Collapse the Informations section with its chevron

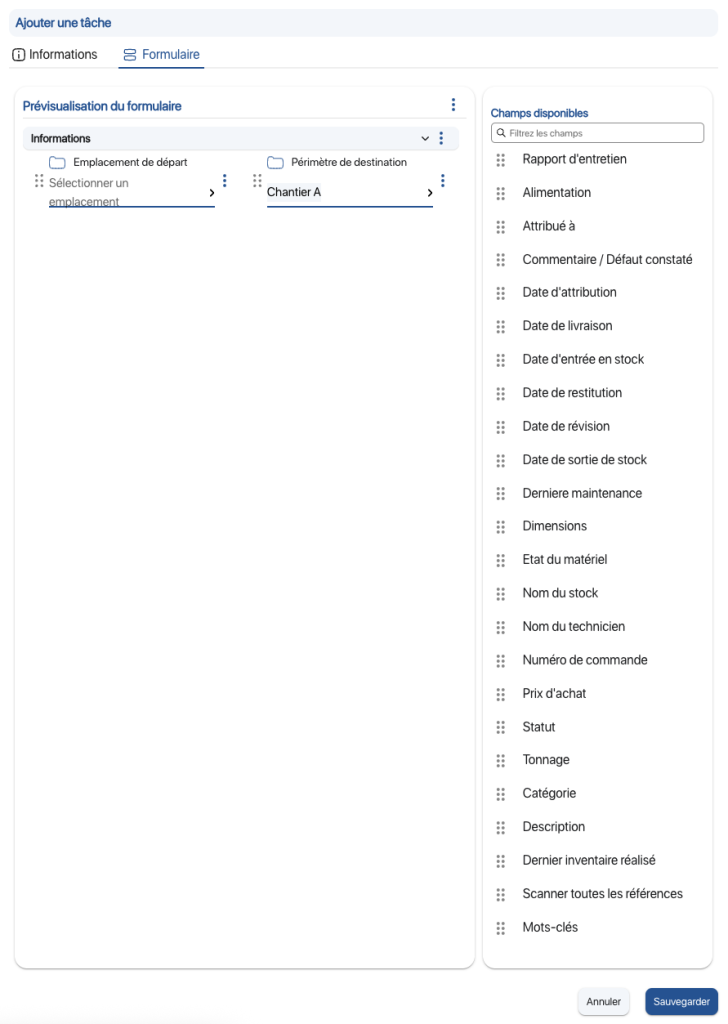click(x=424, y=138)
